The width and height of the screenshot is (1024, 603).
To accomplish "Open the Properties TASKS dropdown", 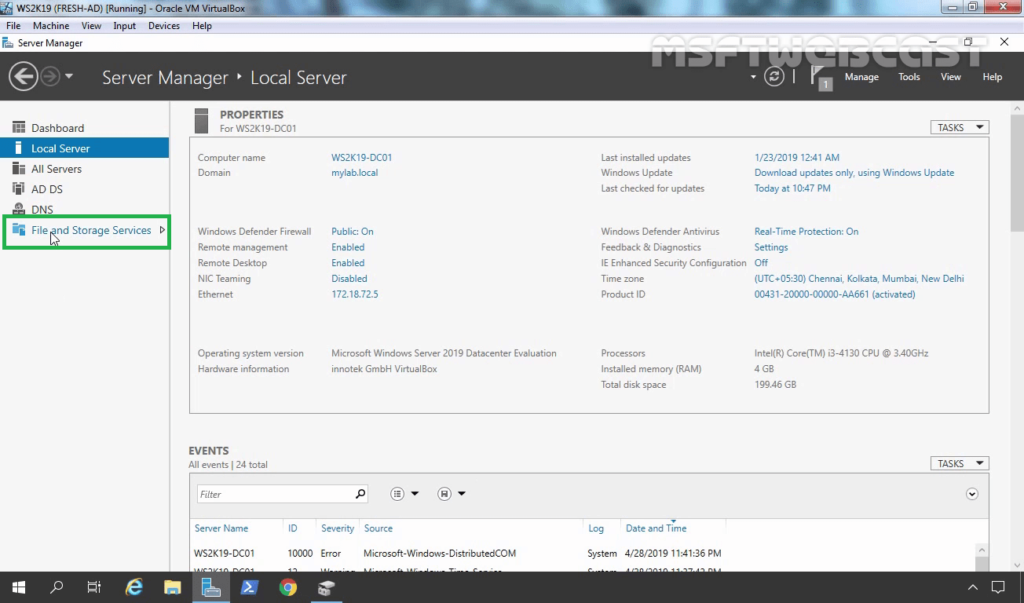I will [959, 127].
